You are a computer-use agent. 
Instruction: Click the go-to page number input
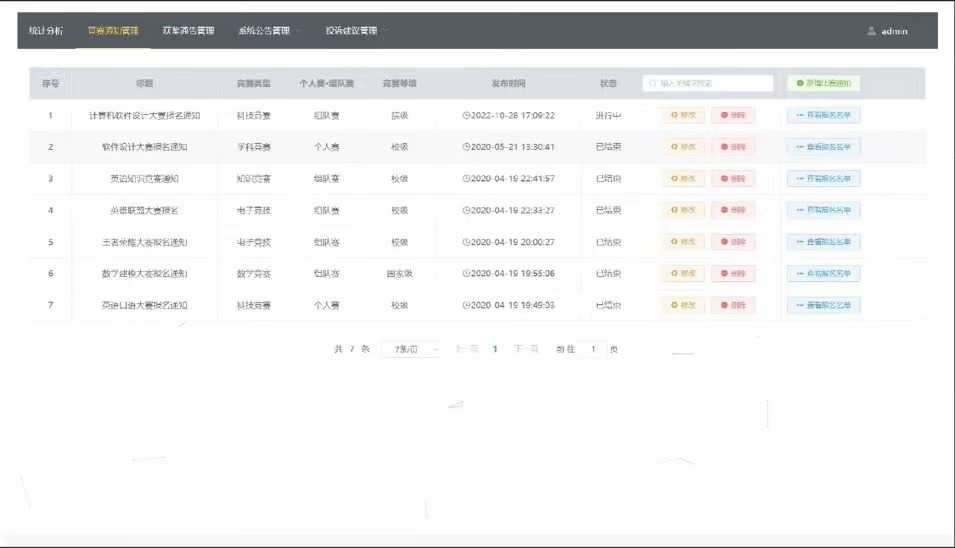(593, 349)
